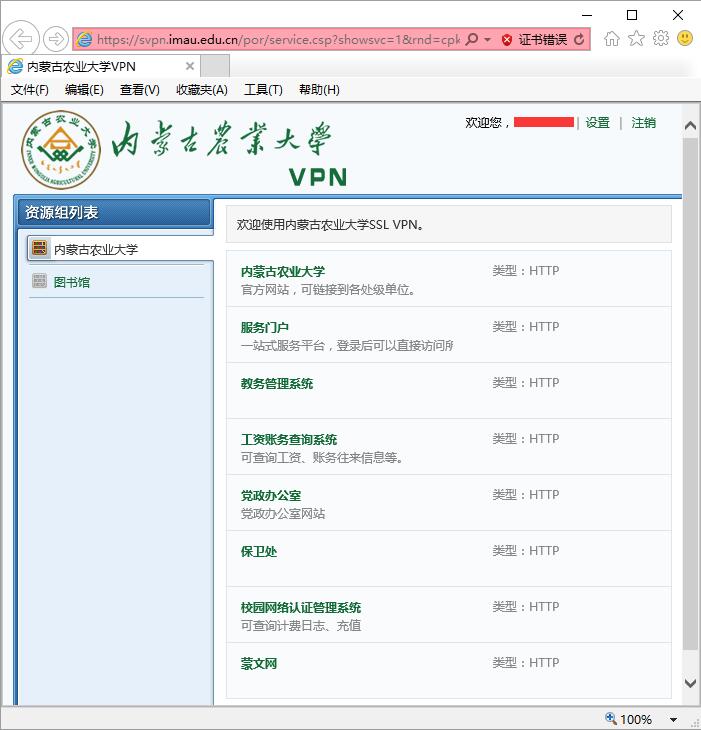Open the 蒙文网 link
Image resolution: width=701 pixels, height=730 pixels.
(258, 663)
